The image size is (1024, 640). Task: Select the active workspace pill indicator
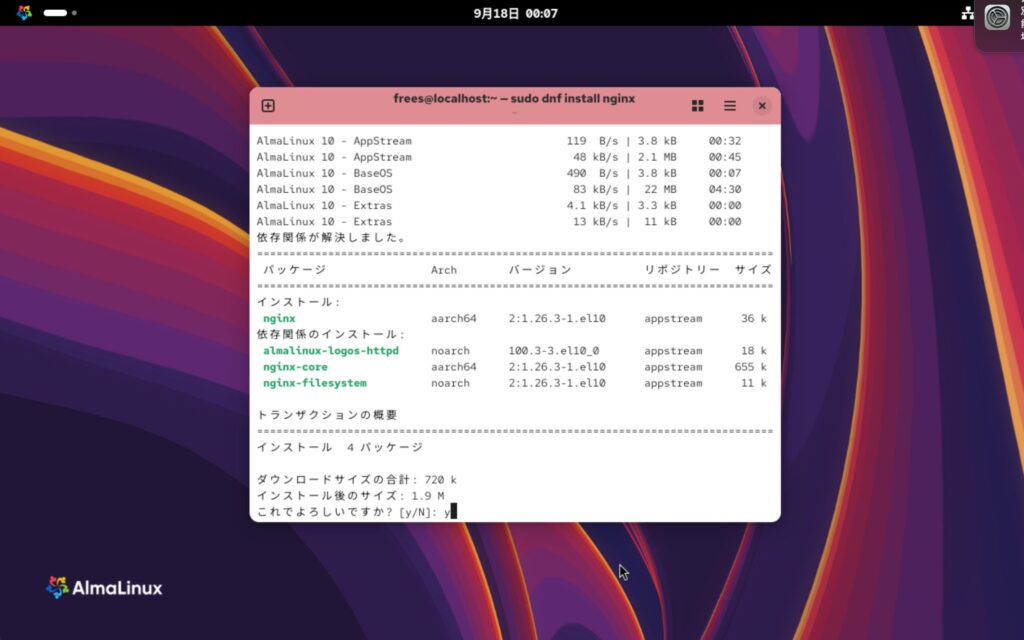56,13
